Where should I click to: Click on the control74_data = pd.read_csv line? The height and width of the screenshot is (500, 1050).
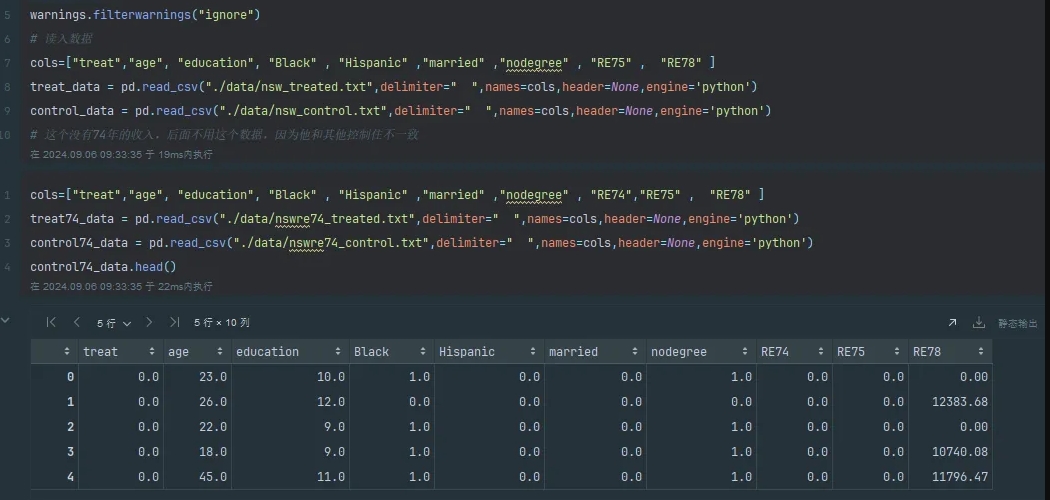click(422, 243)
